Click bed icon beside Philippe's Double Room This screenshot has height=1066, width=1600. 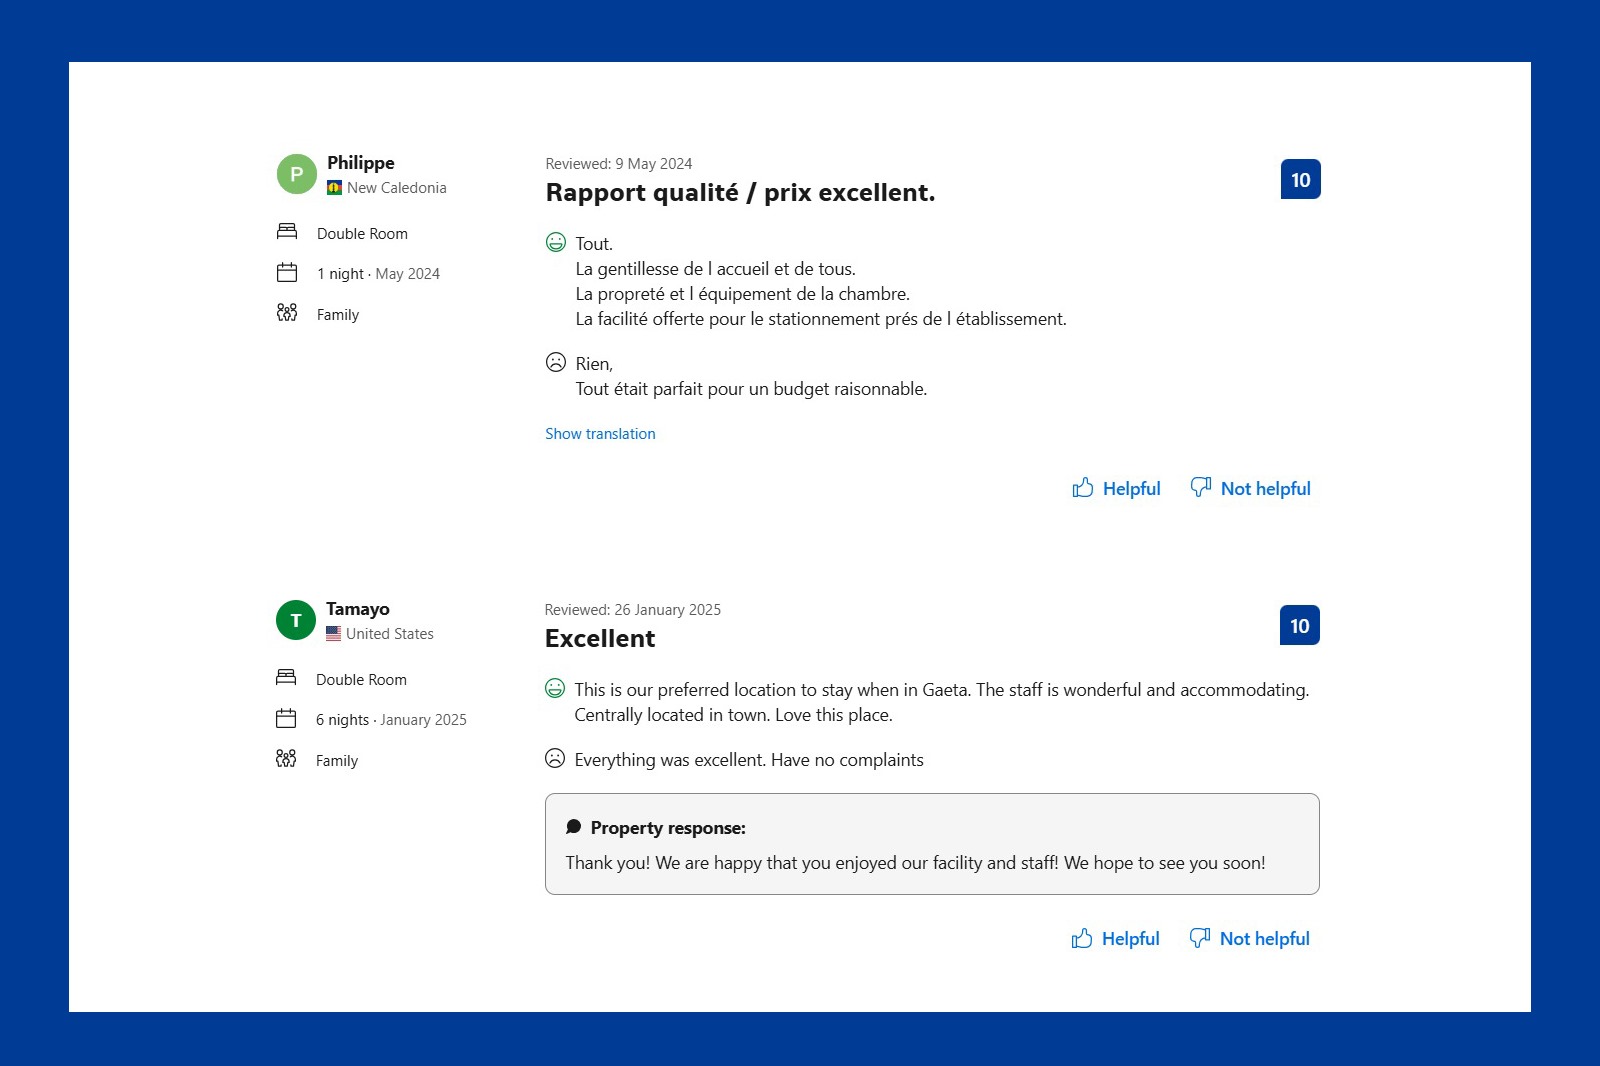[287, 232]
